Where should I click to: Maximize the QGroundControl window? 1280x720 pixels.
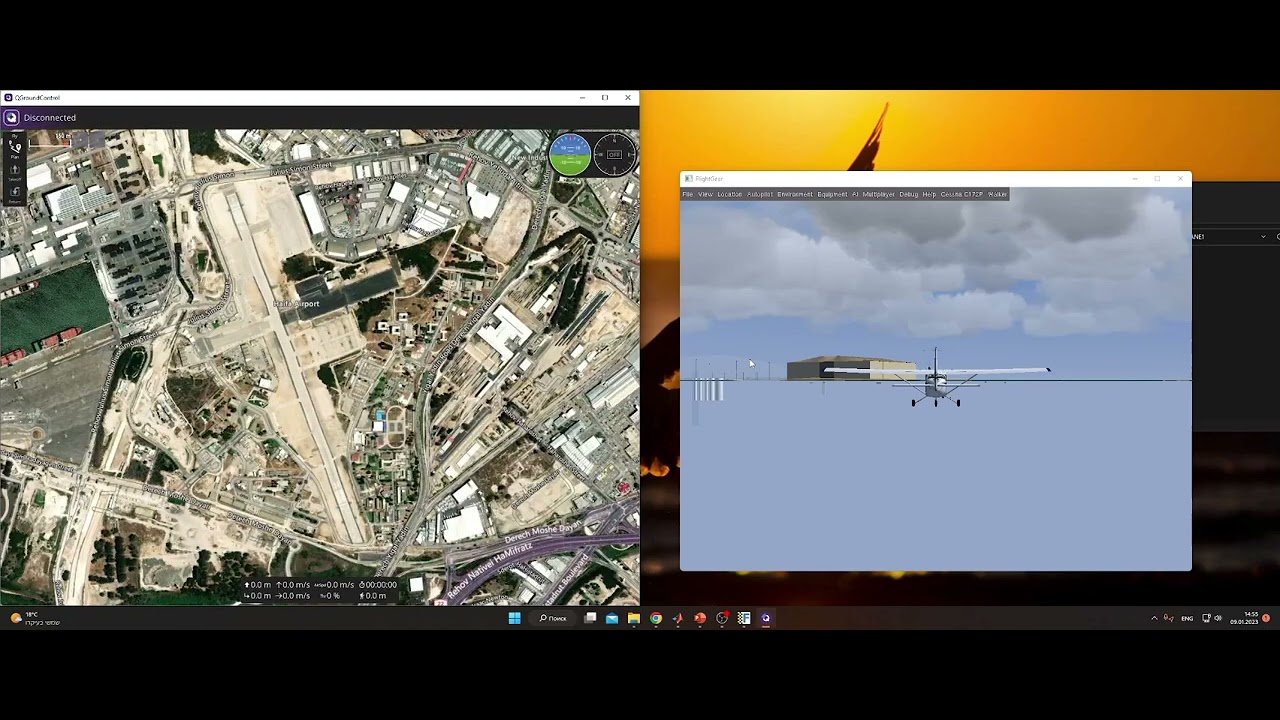click(x=605, y=98)
